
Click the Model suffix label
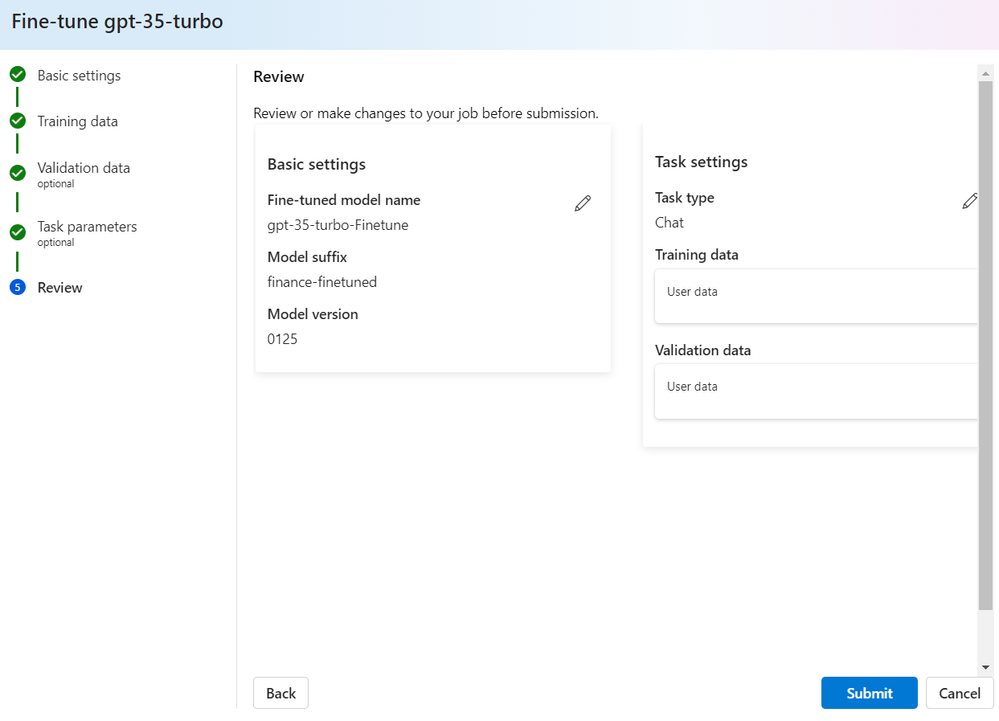click(x=307, y=257)
